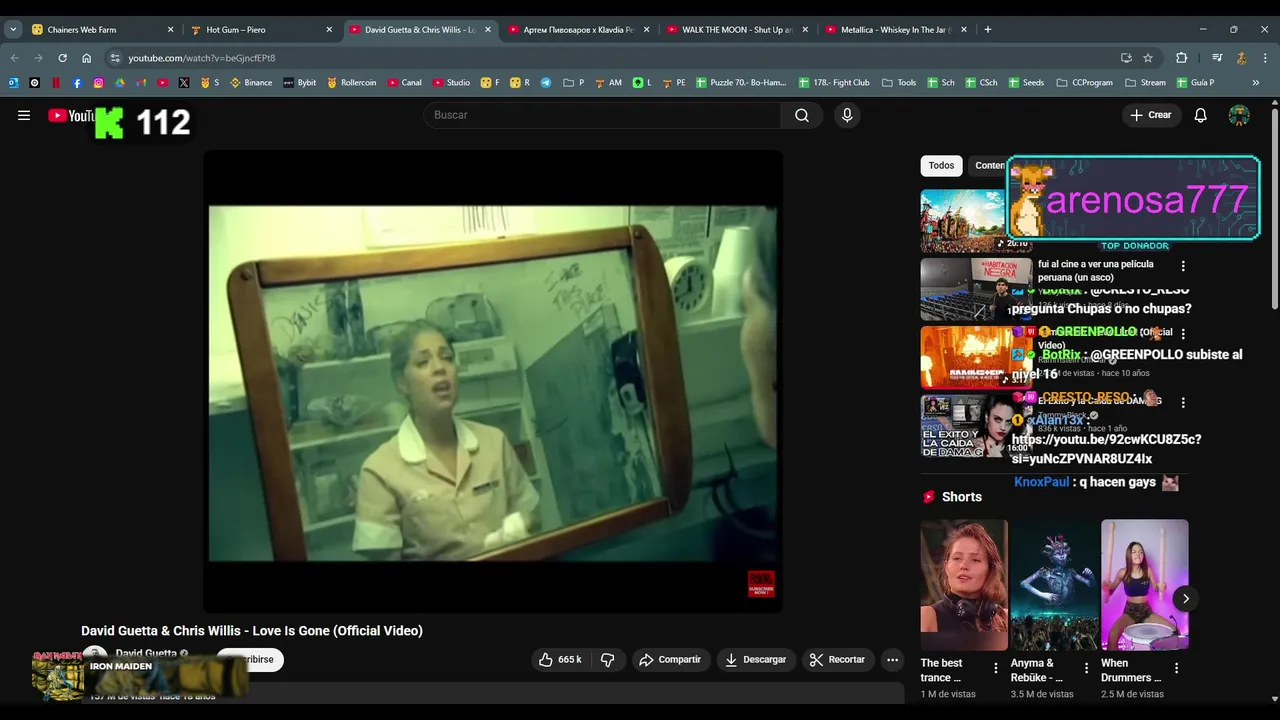Open Chrome three-dot menu
This screenshot has height=720, width=1280.
coord(1265,58)
